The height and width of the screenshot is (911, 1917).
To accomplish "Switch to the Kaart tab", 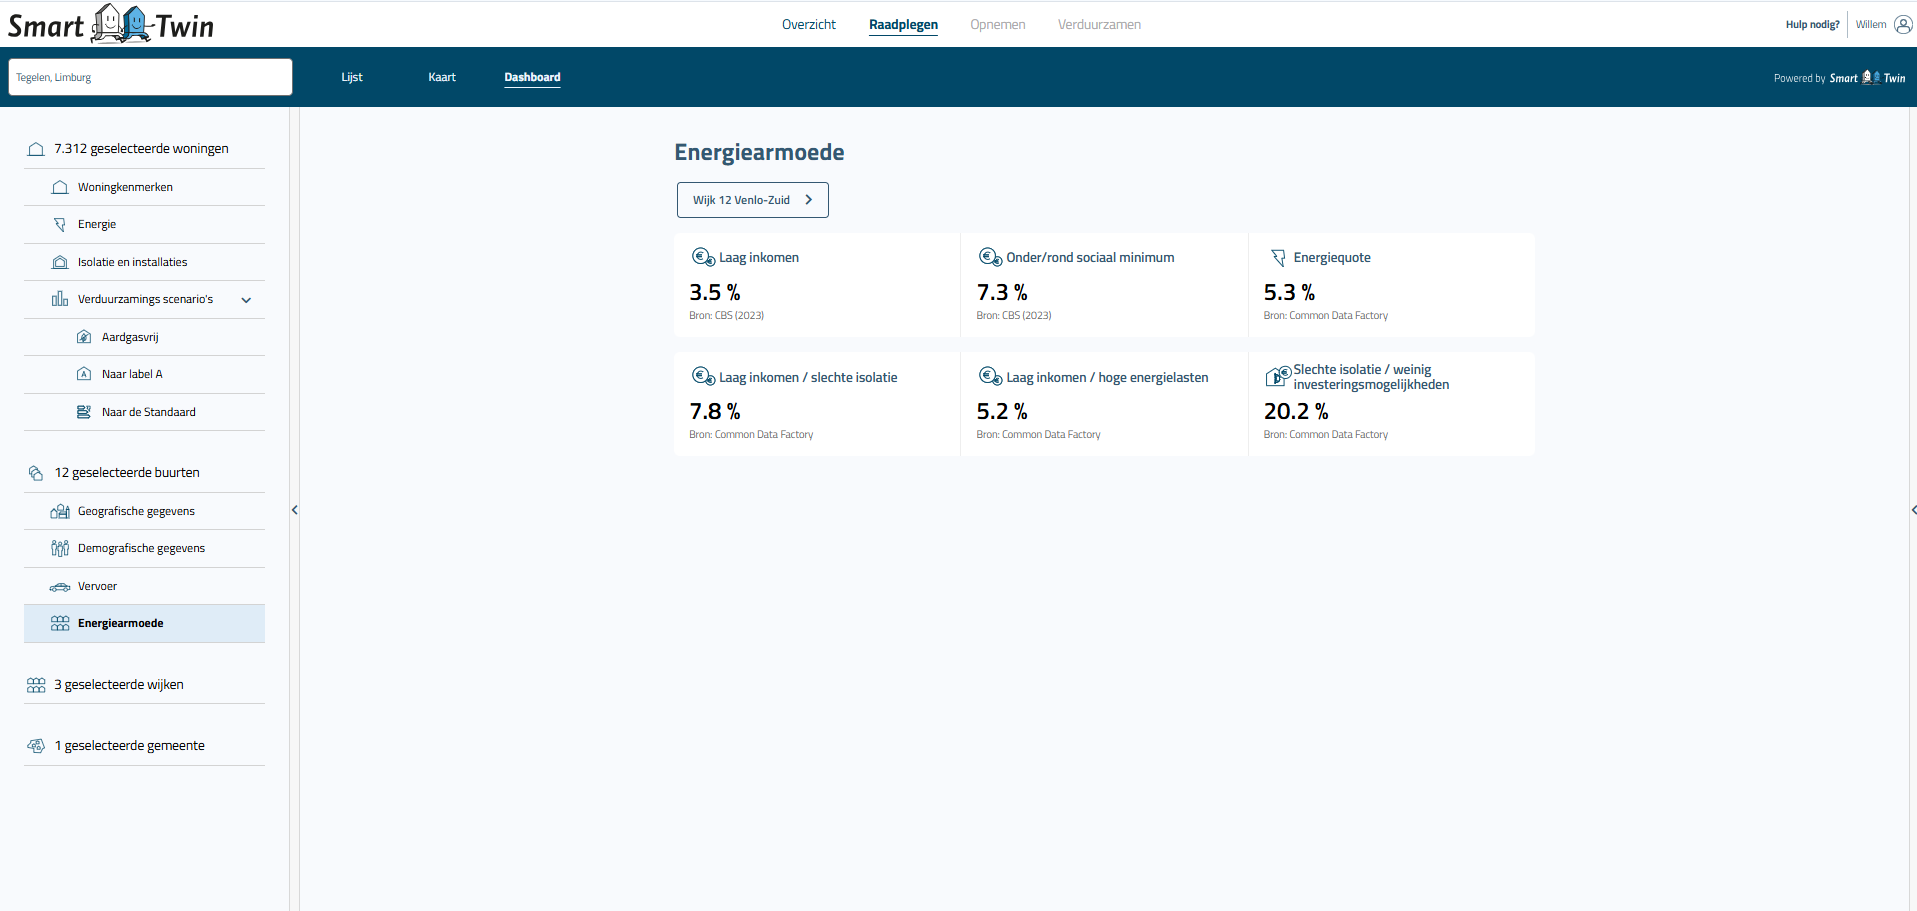I will [x=441, y=77].
